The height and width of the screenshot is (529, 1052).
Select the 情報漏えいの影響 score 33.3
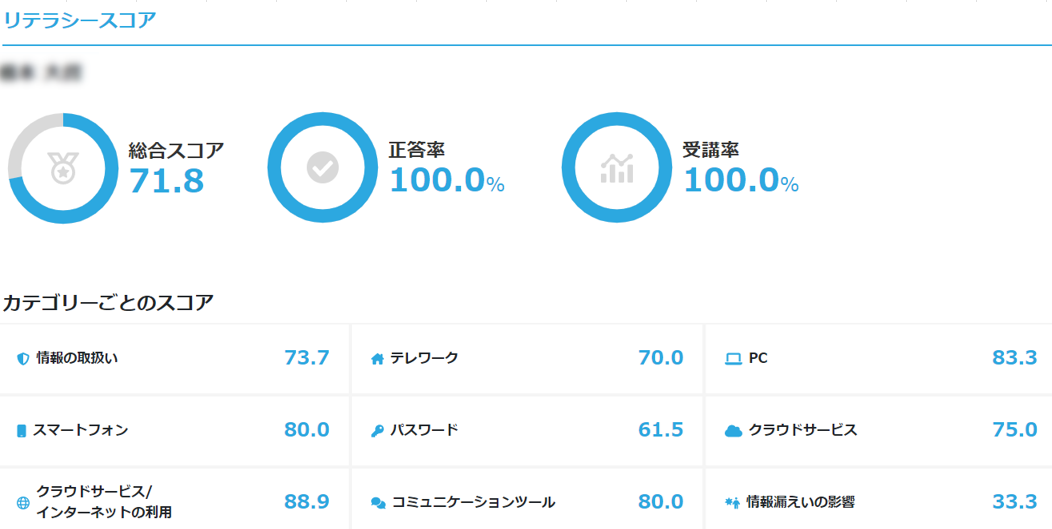[1014, 502]
